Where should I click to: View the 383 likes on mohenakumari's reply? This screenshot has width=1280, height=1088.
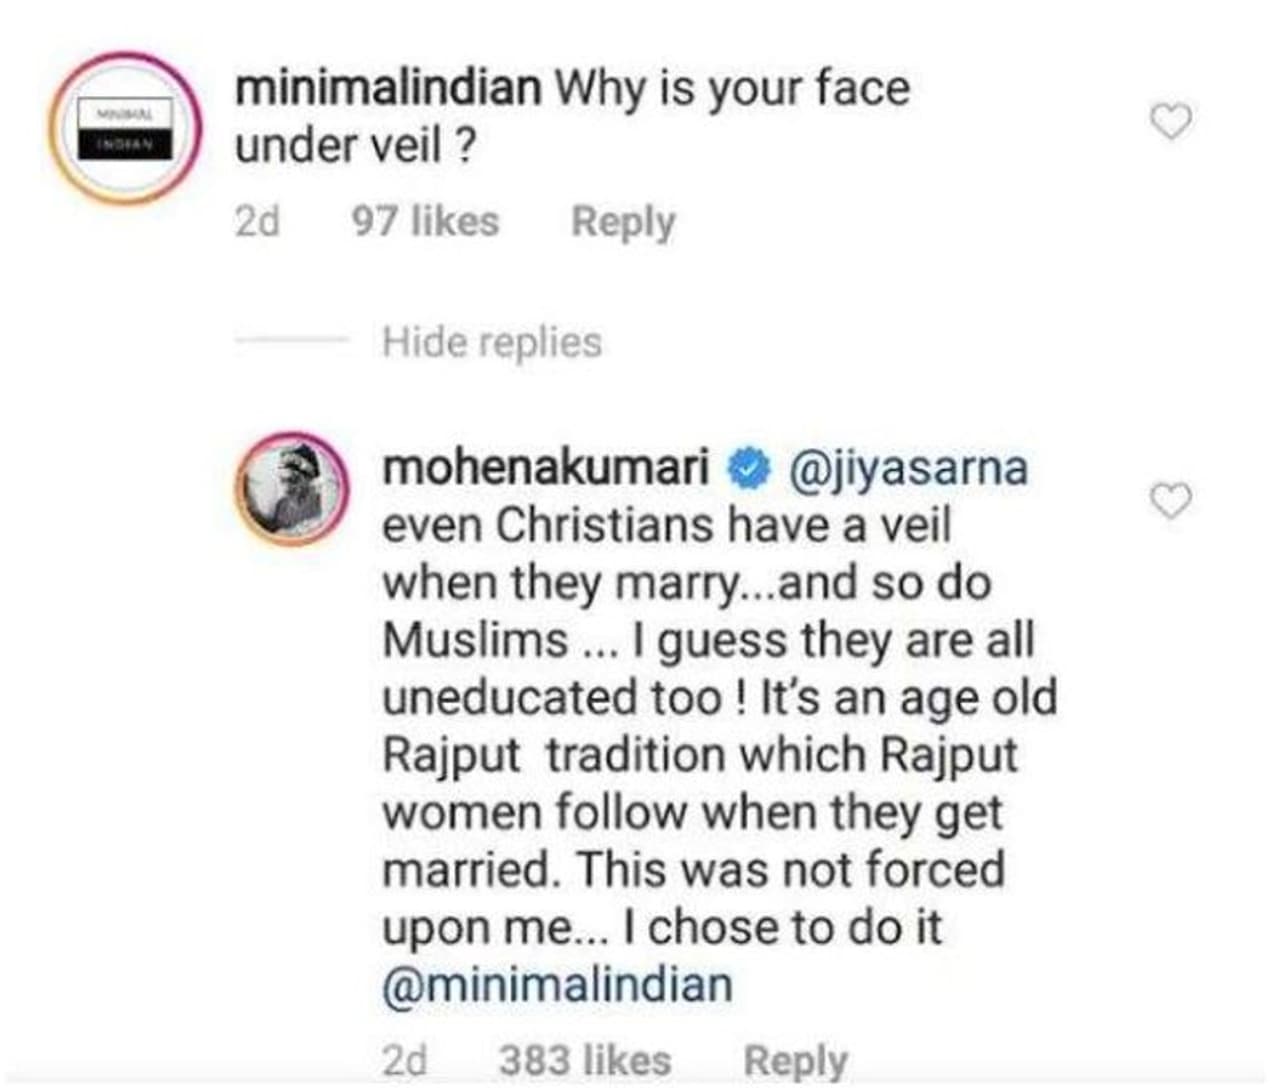coord(585,1061)
